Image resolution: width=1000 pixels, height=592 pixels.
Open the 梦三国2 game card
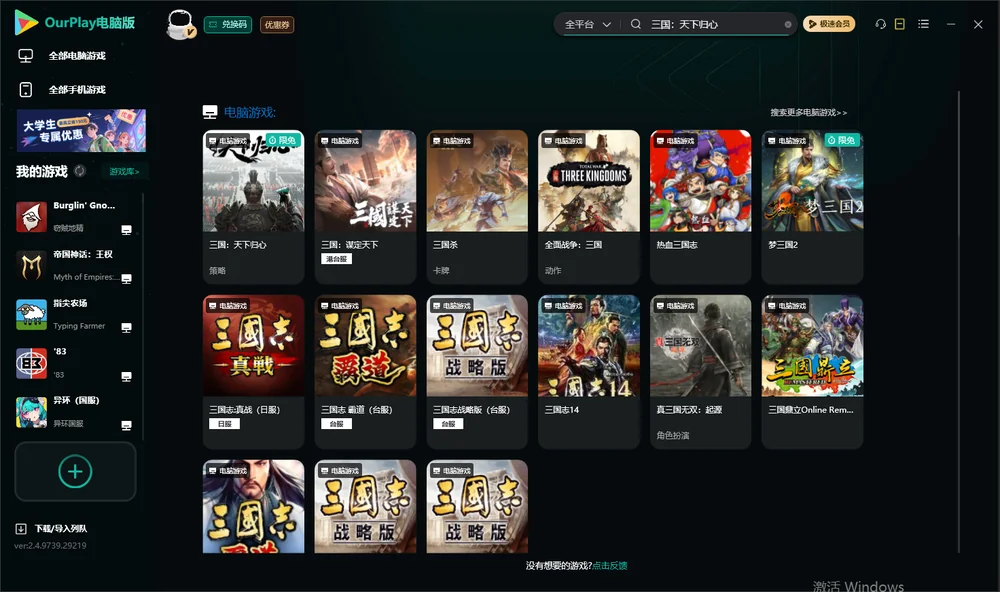pos(812,207)
